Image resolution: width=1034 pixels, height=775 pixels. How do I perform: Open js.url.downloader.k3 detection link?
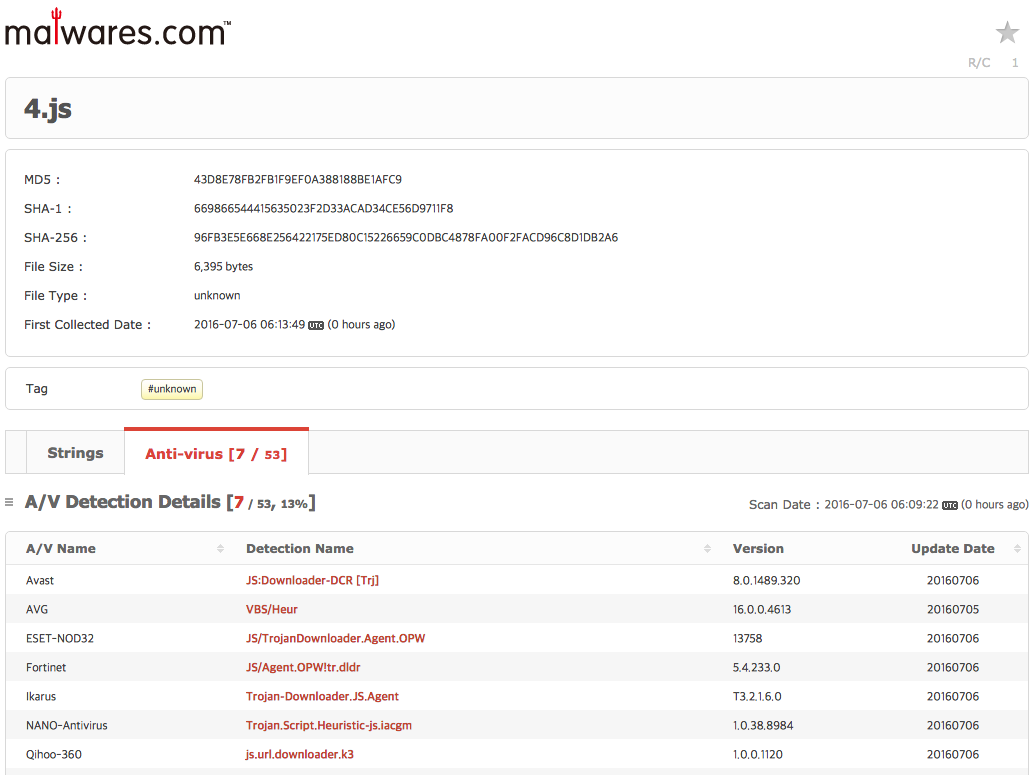coord(300,755)
